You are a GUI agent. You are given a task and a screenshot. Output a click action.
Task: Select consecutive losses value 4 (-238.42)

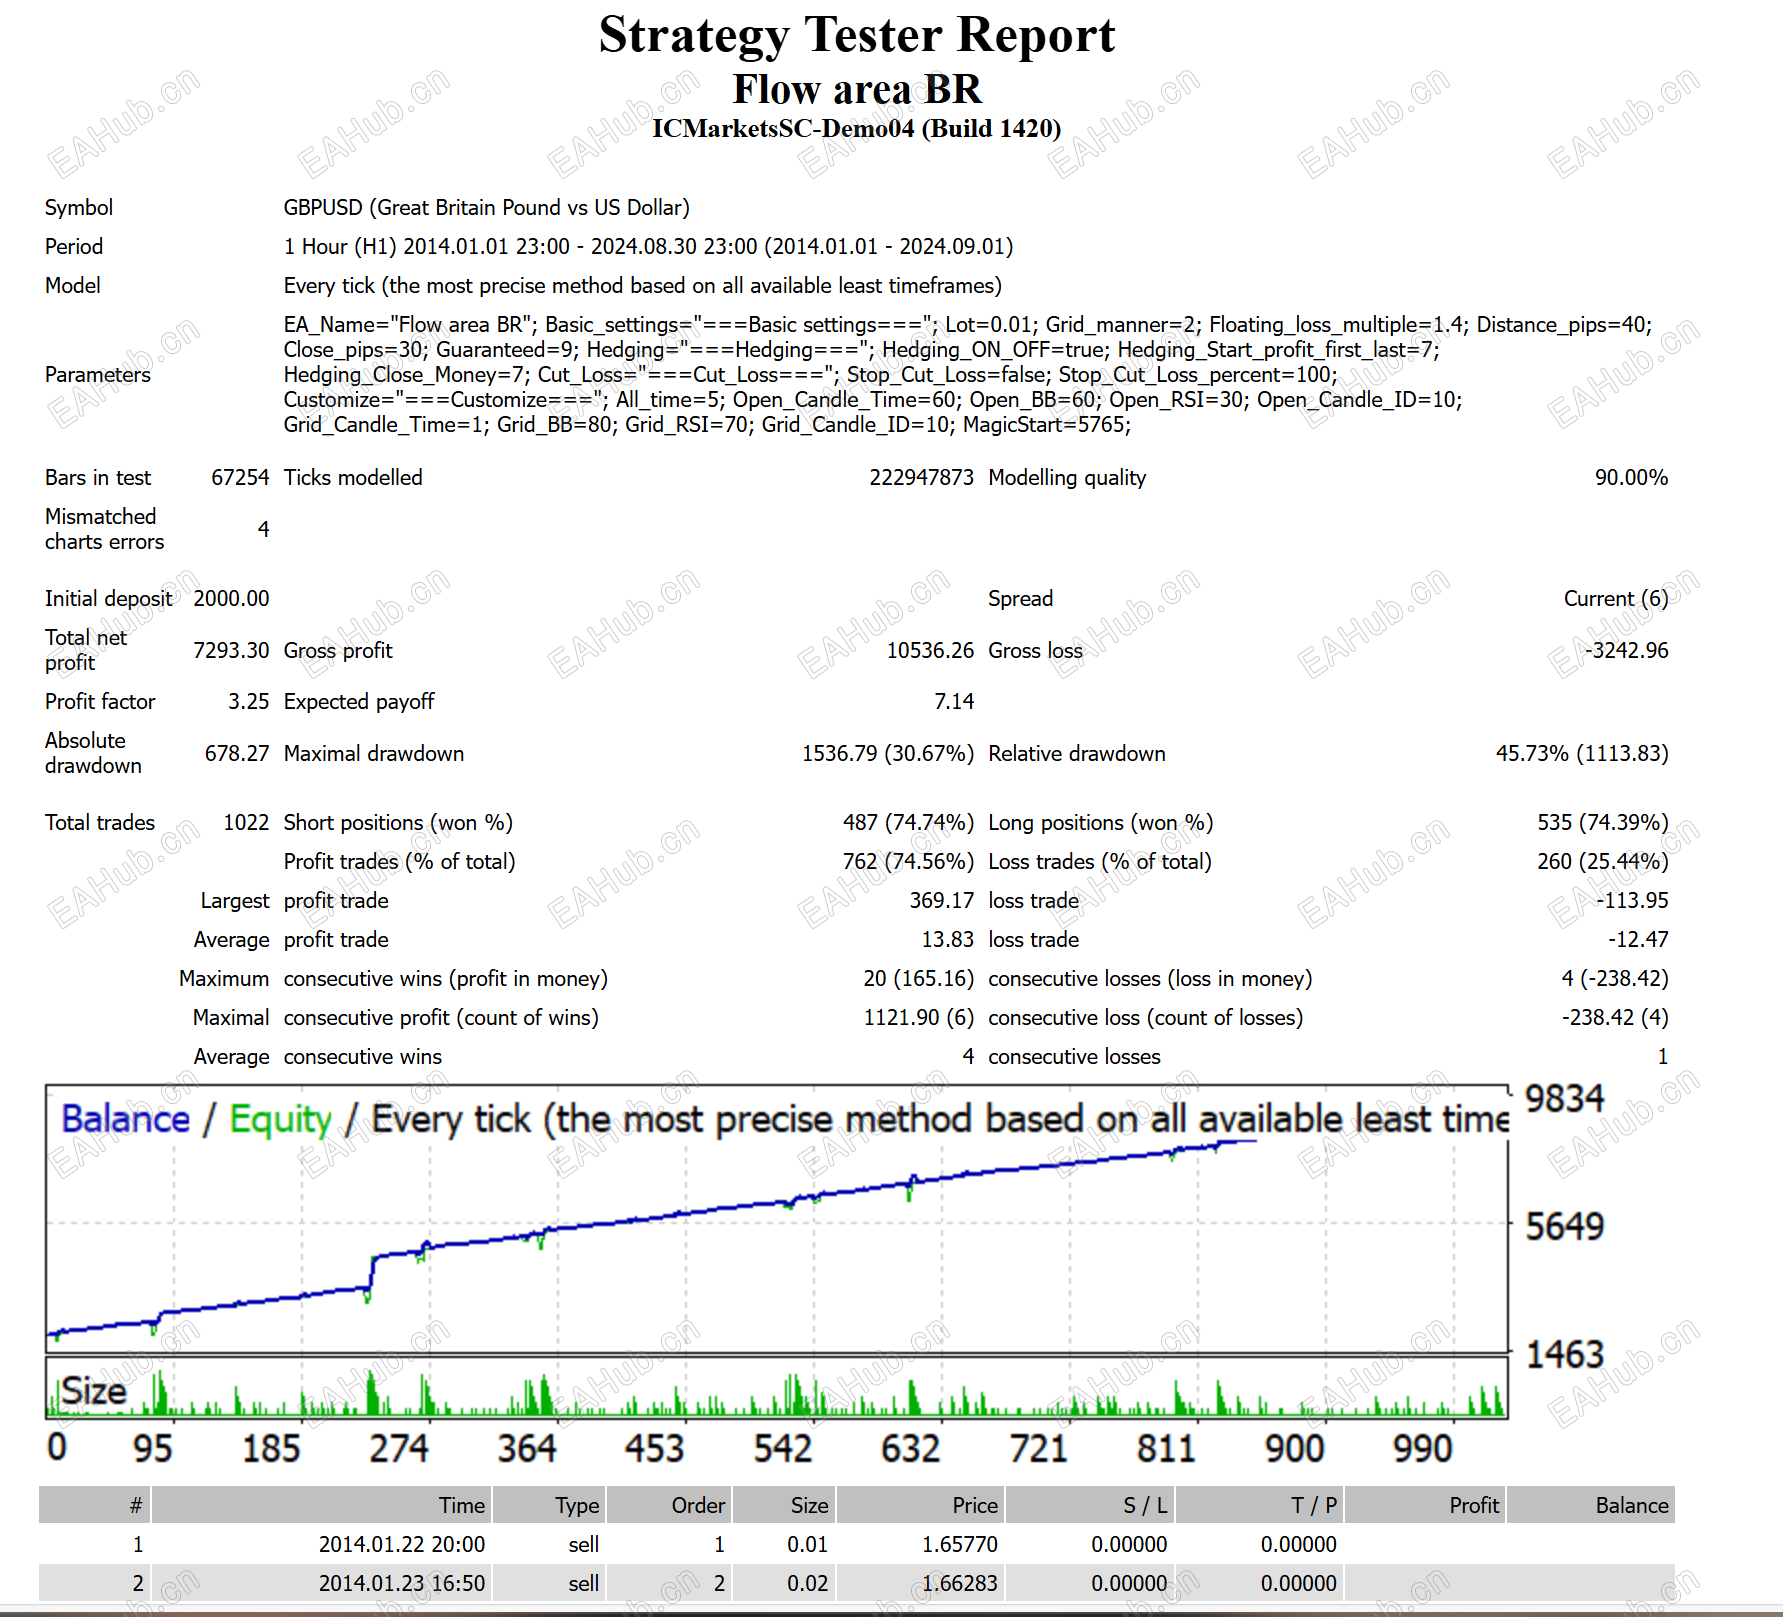point(1615,978)
